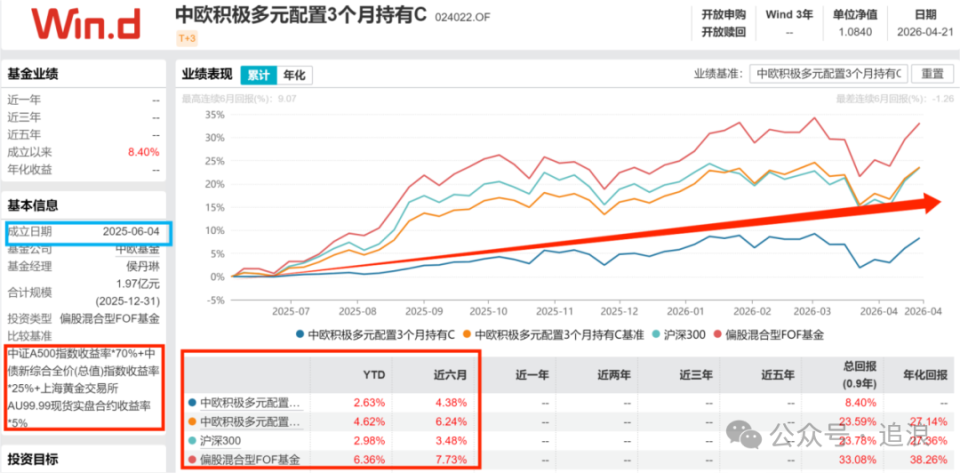Click the orange dot in second table row
Viewport: 960px width, 473px height.
[193, 422]
